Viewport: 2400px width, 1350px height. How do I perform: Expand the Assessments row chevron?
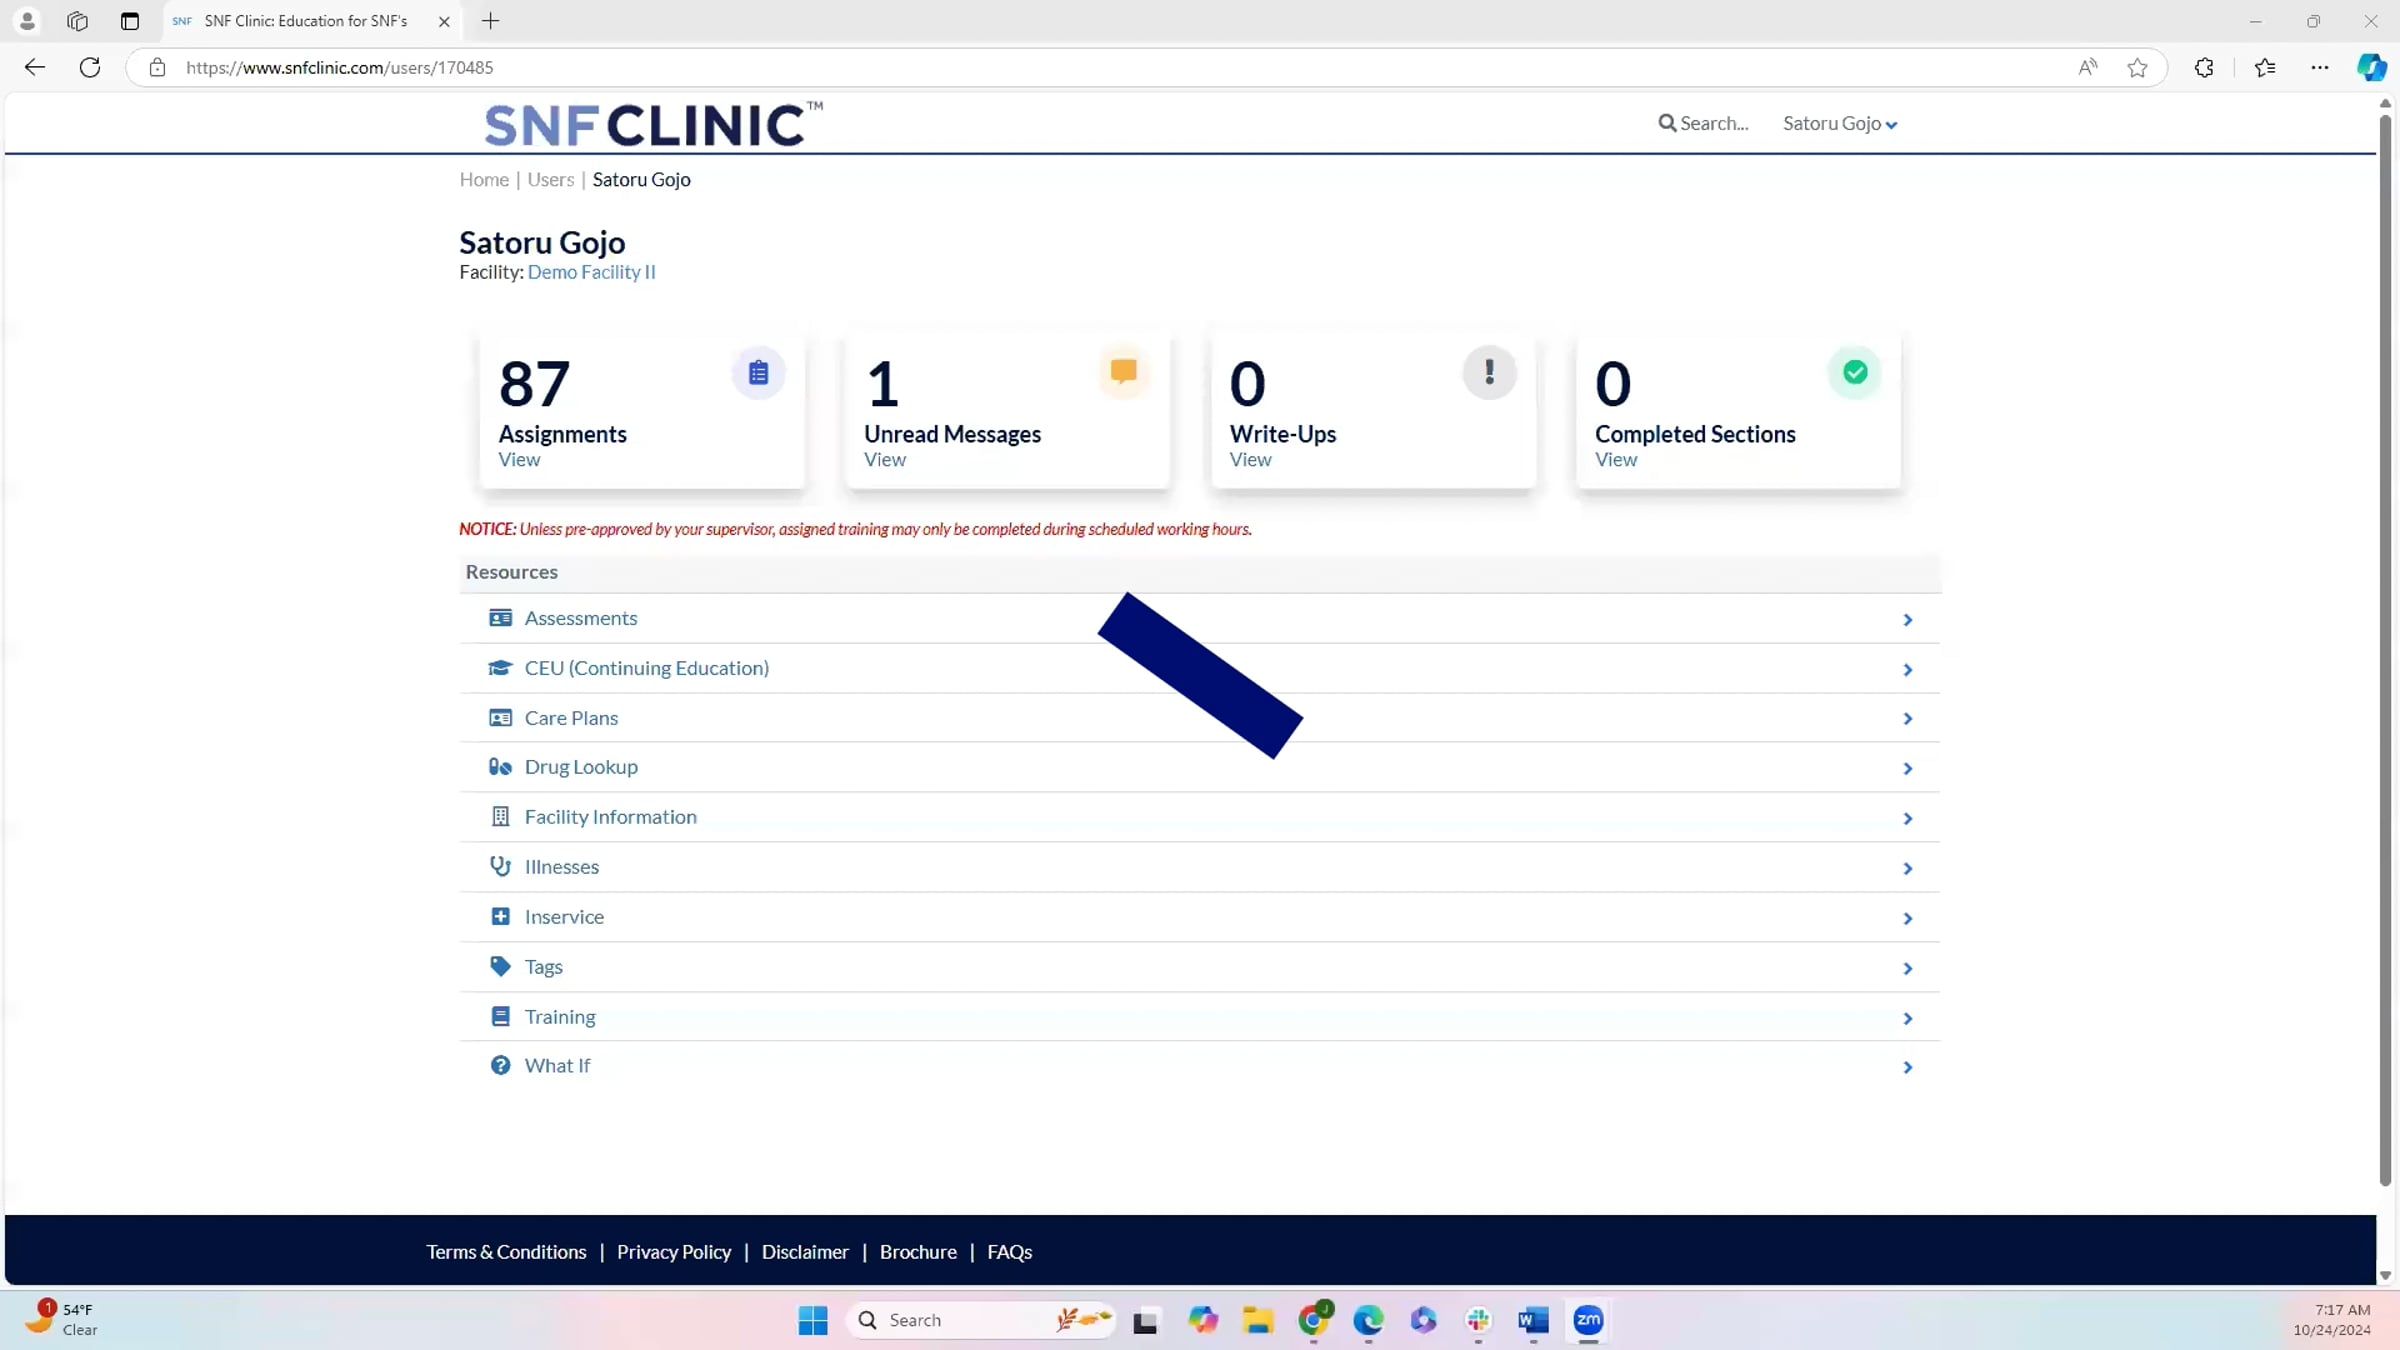point(1907,620)
